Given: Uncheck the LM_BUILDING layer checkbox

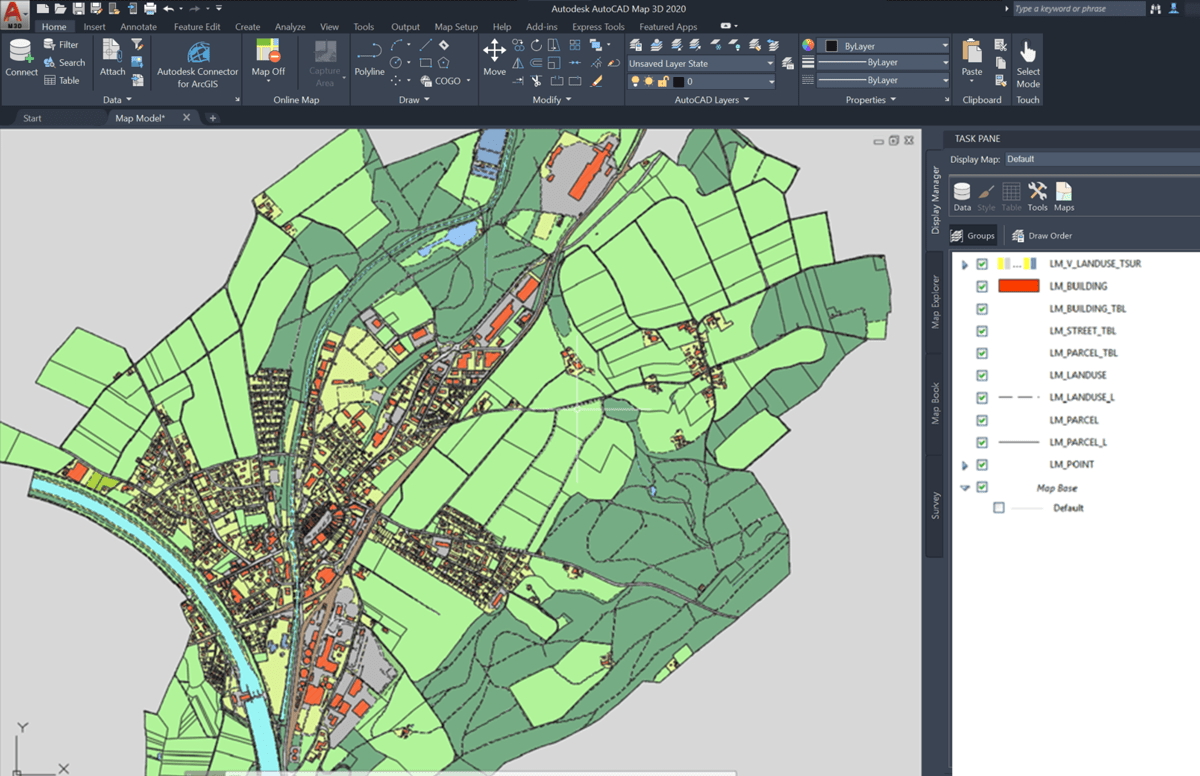Looking at the screenshot, I should tap(982, 287).
